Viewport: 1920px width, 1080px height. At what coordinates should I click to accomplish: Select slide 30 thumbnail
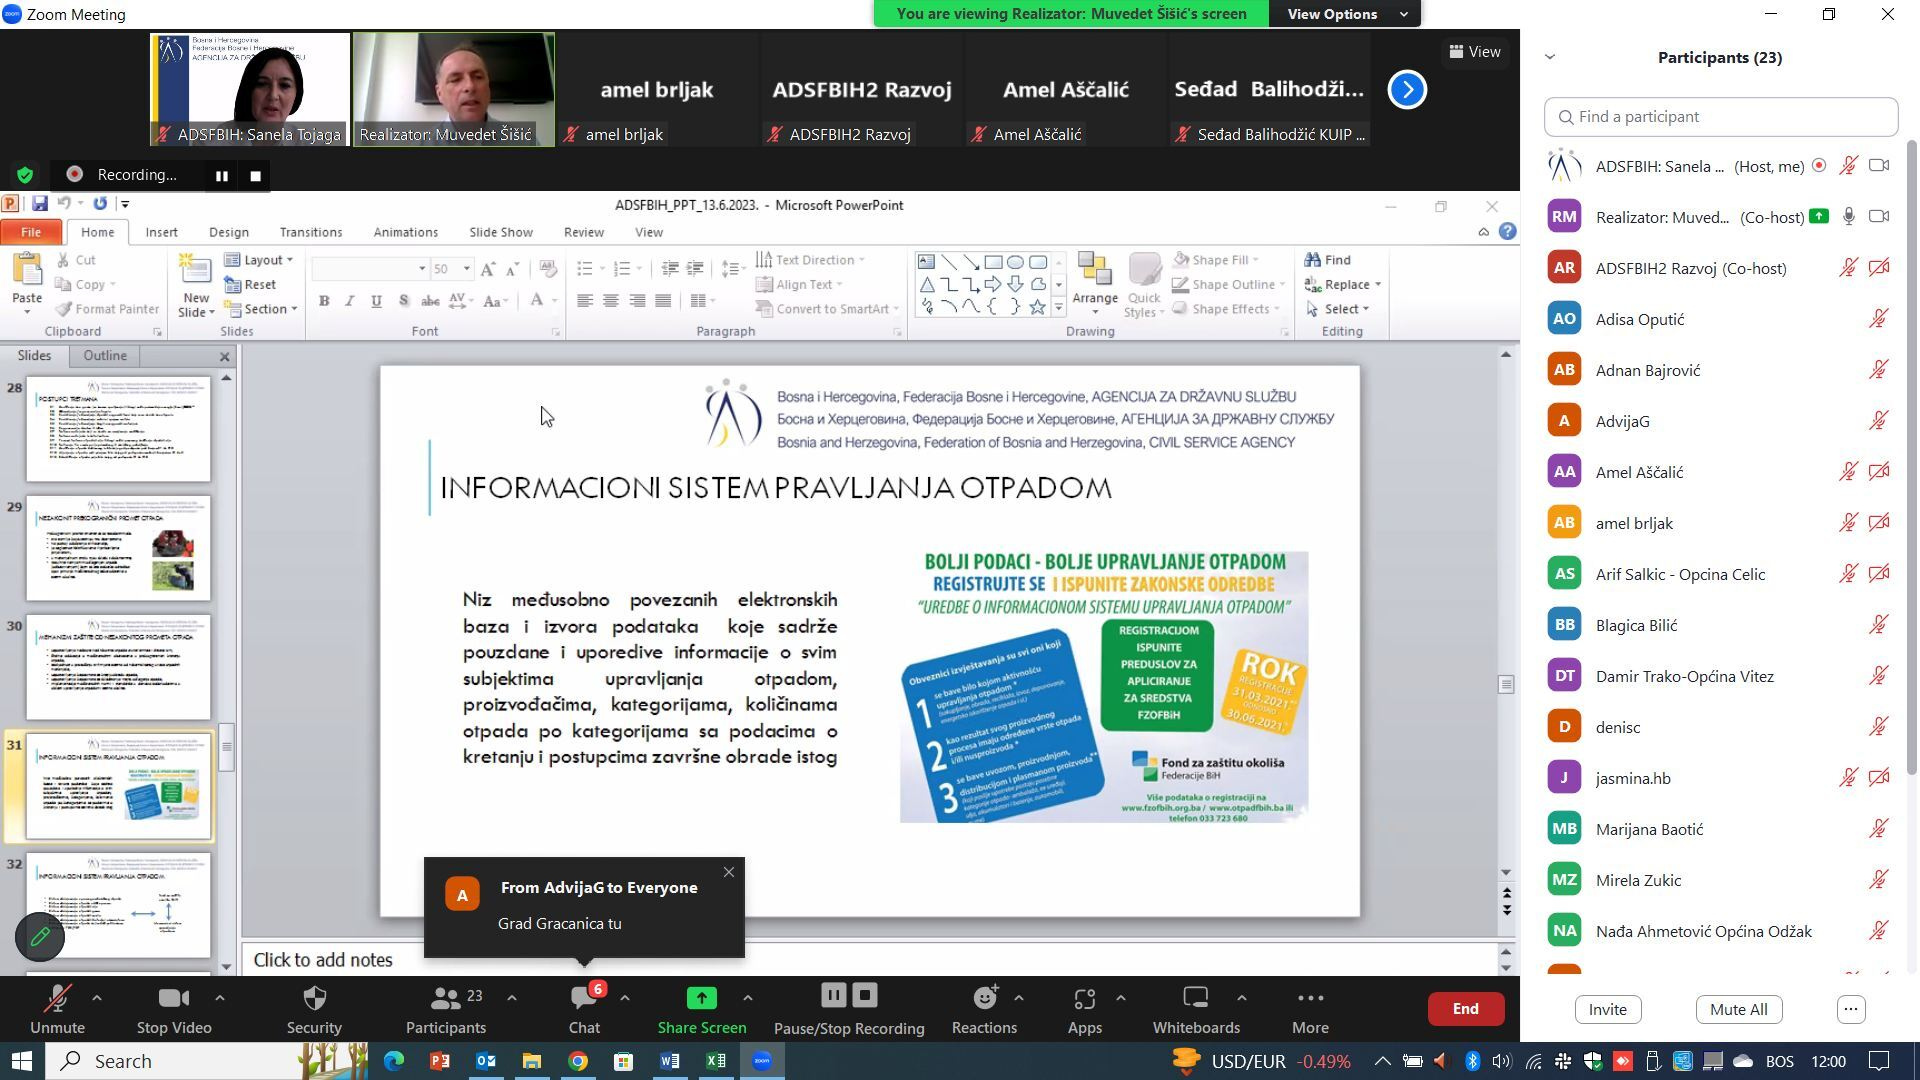click(118, 667)
